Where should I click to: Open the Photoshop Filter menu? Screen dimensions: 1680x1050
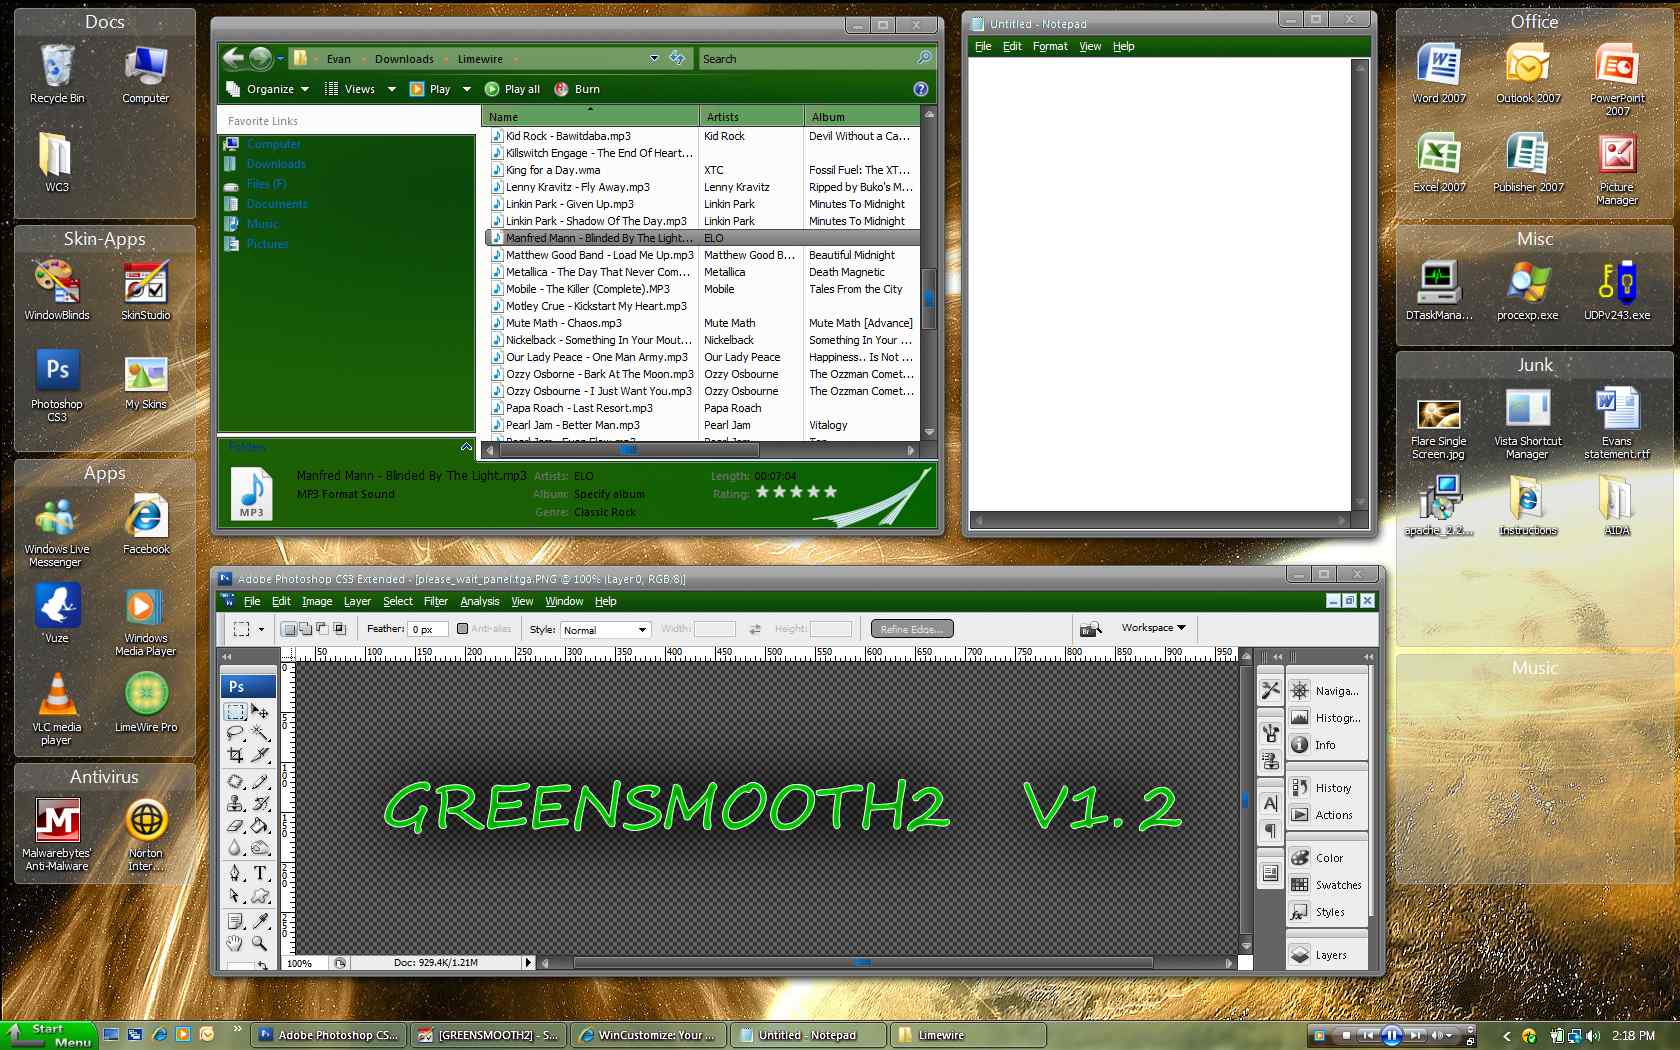(436, 601)
